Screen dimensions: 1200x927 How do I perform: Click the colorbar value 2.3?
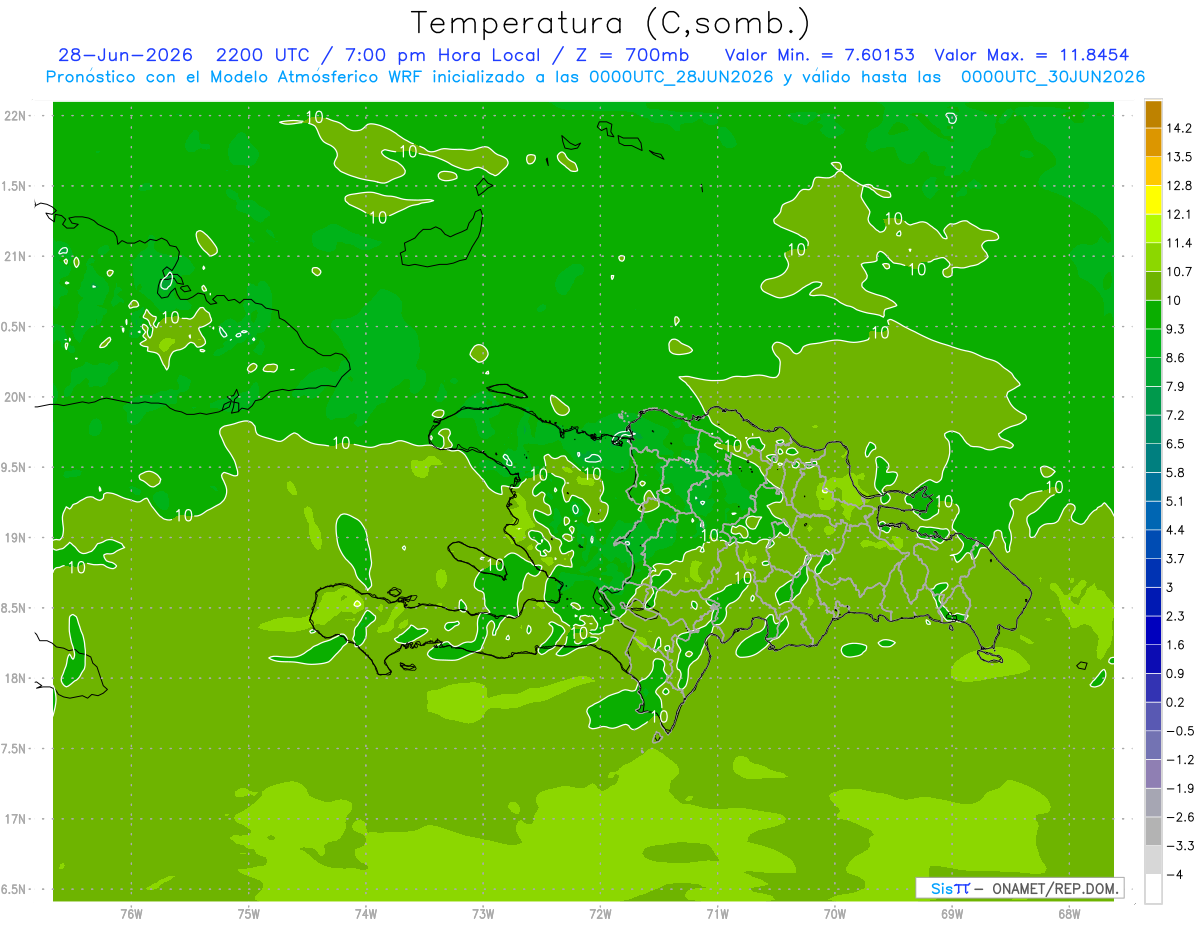coord(1176,616)
